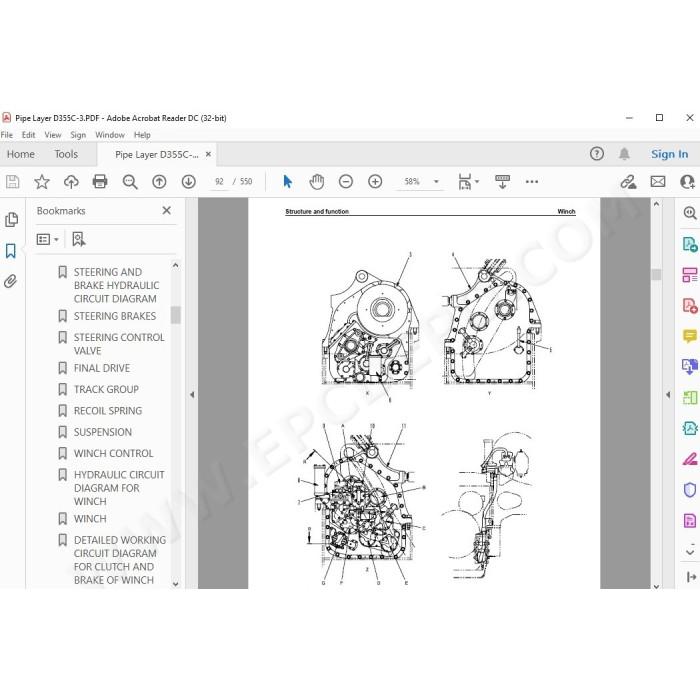Open the View menu
Viewport: 700px width, 700px height.
[x=53, y=135]
